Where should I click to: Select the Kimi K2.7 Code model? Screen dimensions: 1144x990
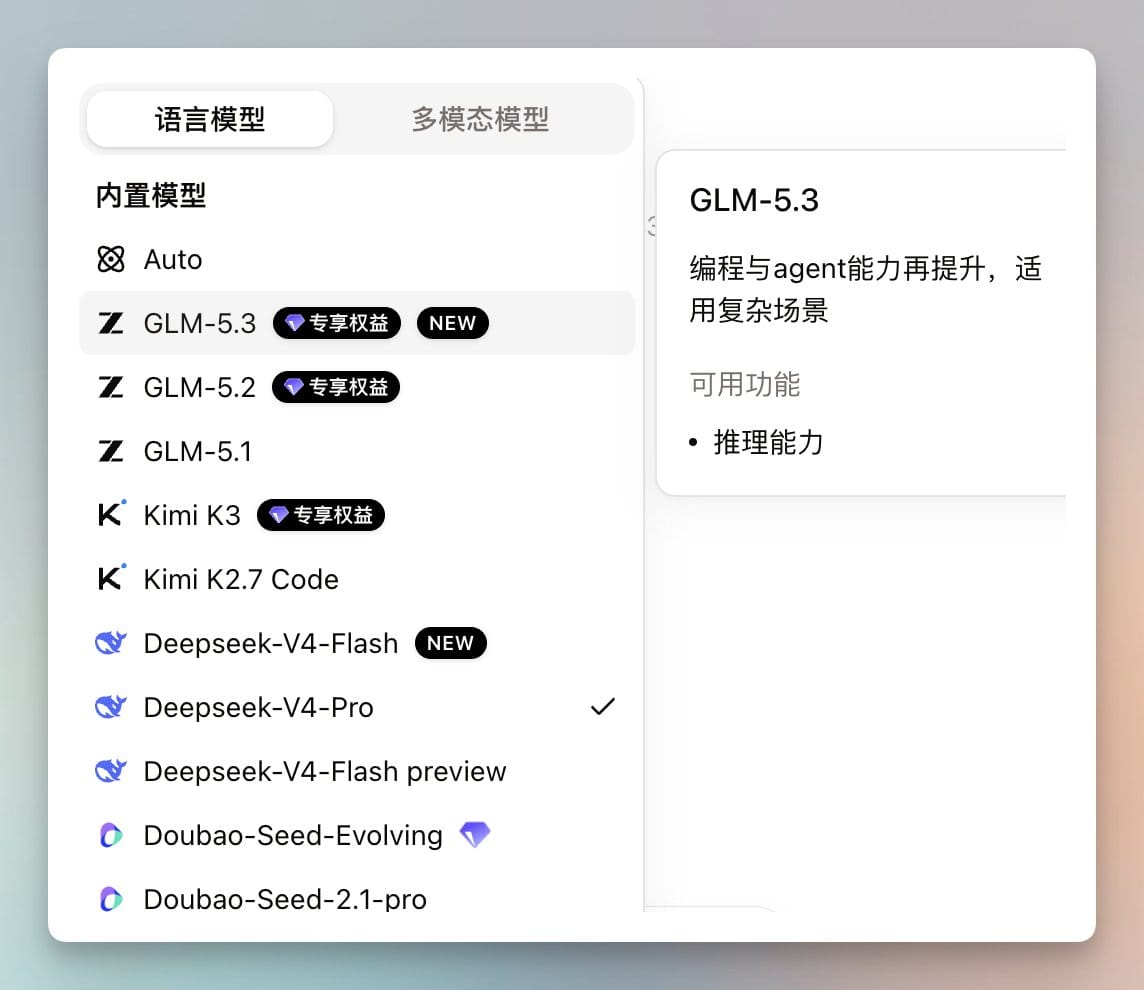coord(357,579)
